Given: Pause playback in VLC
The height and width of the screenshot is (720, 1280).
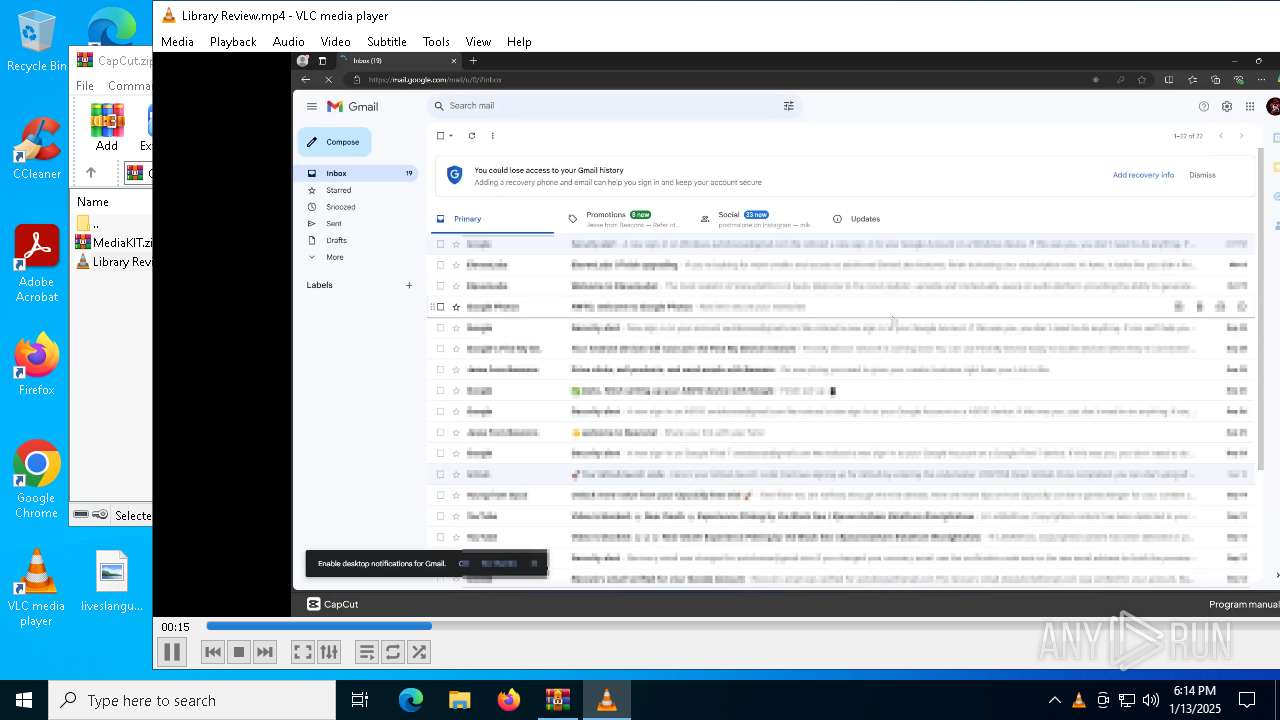Looking at the screenshot, I should [172, 652].
